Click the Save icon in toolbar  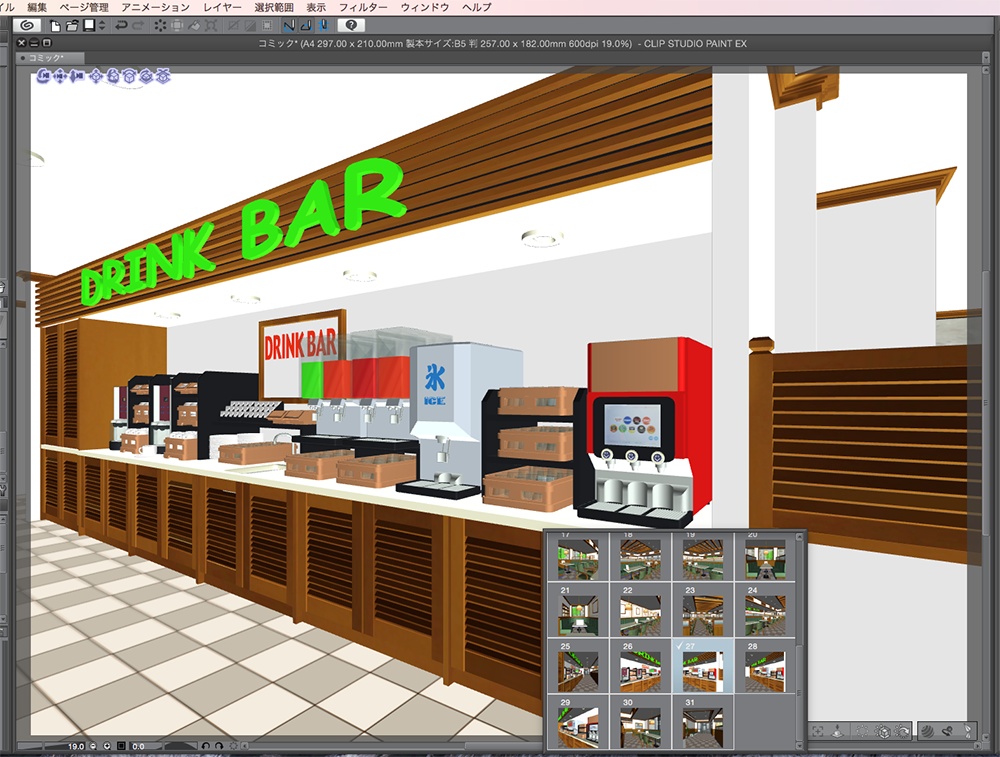click(89, 26)
